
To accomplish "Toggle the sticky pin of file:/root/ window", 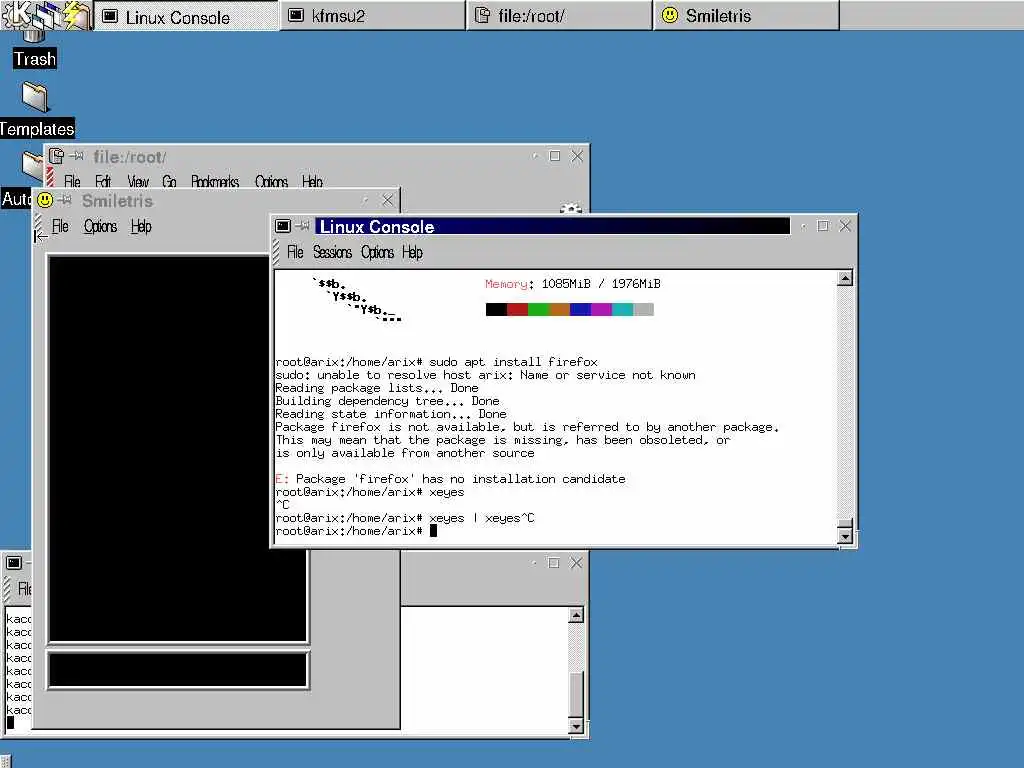I will 77,156.
